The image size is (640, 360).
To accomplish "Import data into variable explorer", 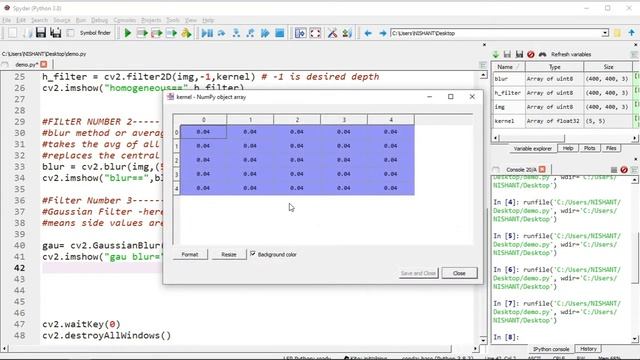I will pyautogui.click(x=496, y=54).
